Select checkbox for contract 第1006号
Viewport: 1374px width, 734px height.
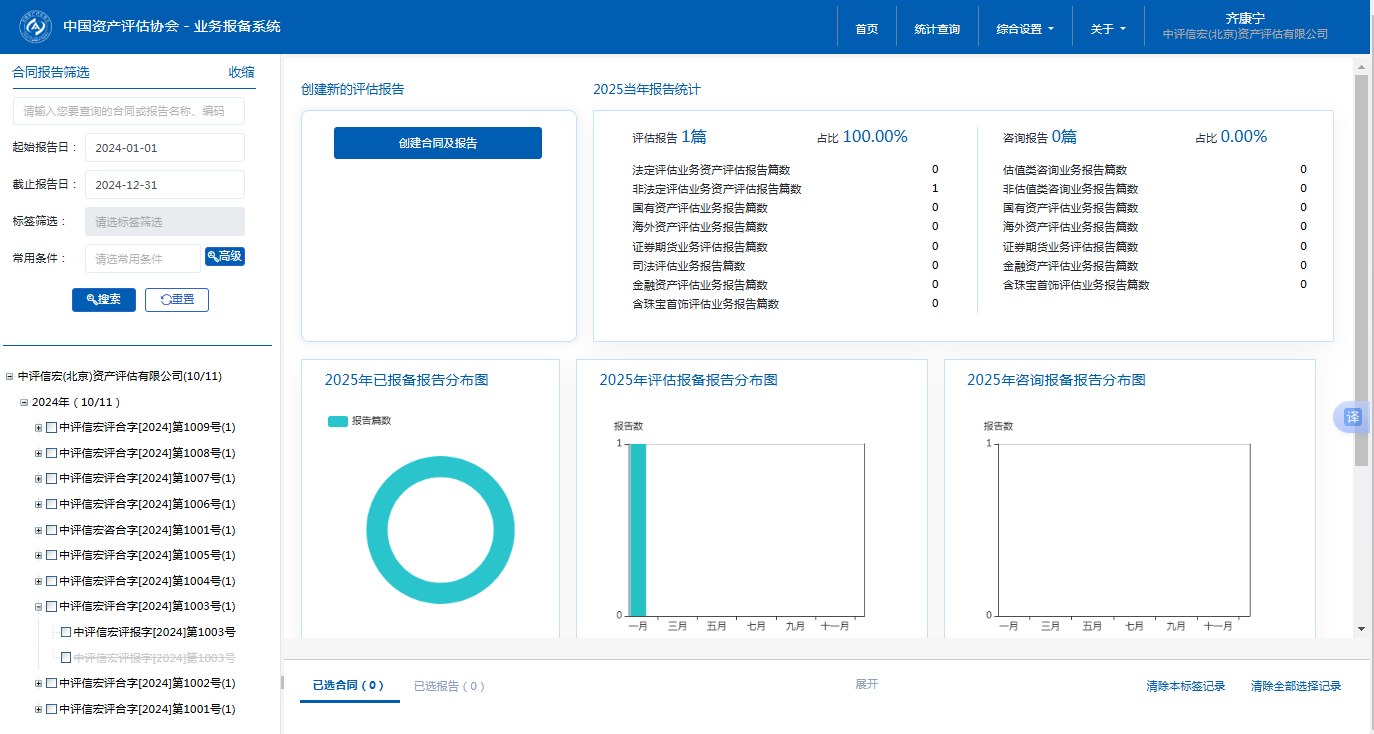[x=52, y=505]
